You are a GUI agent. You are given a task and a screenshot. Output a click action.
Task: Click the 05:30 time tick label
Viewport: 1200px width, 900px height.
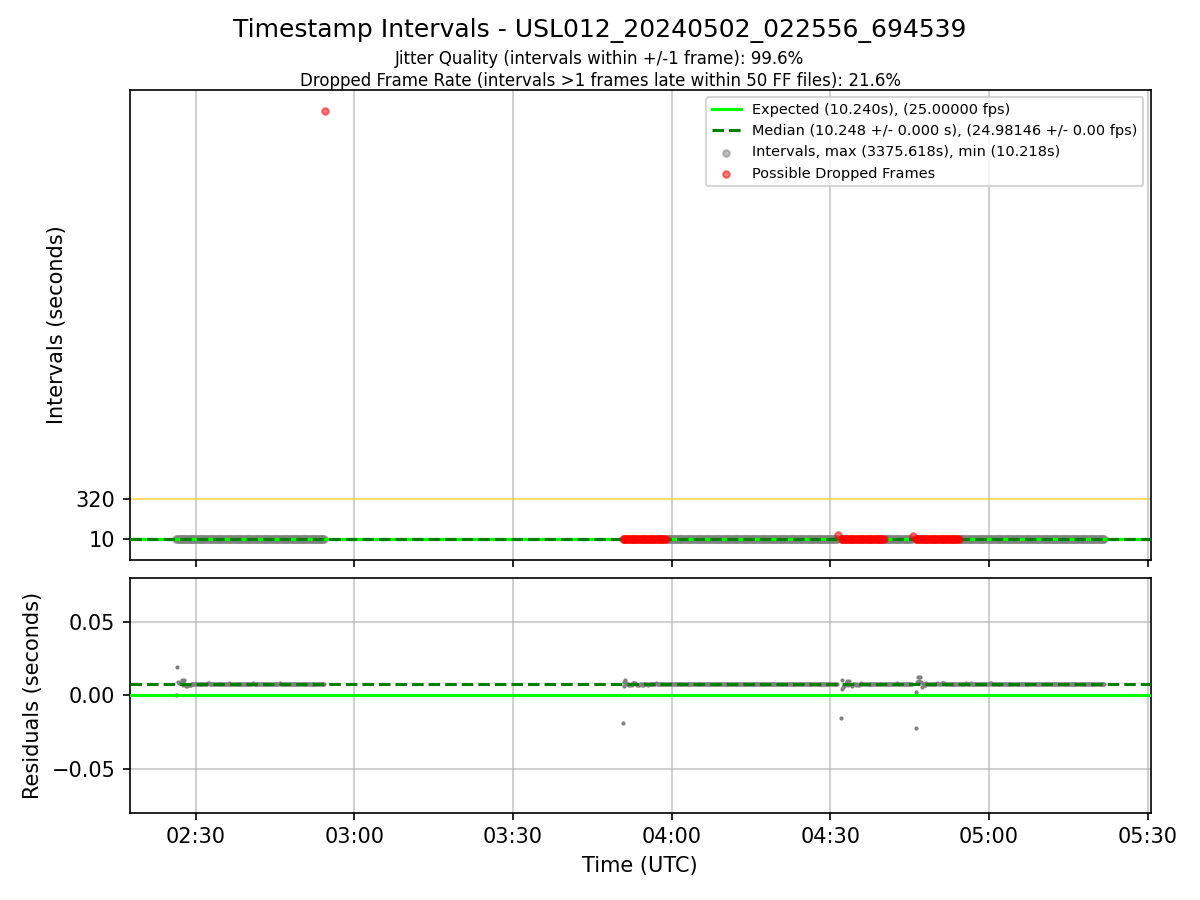tap(1147, 835)
